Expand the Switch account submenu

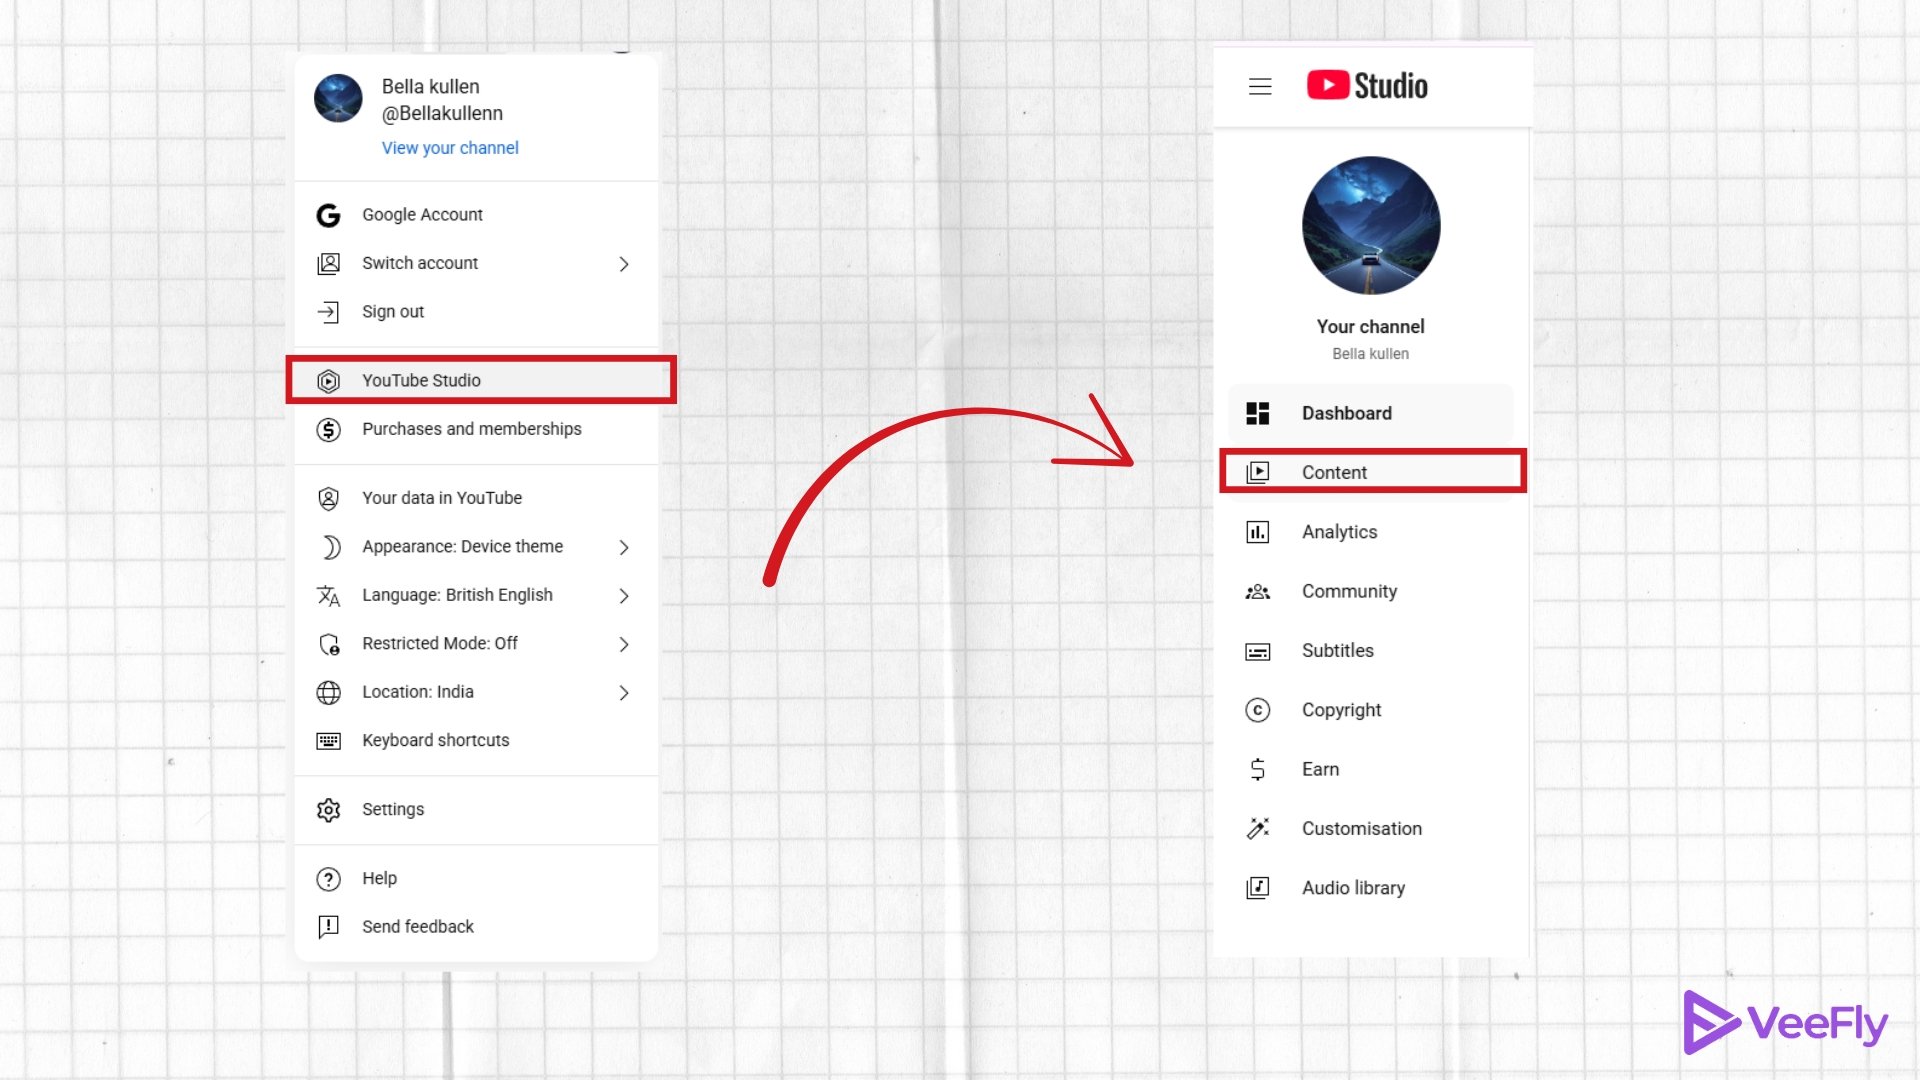(x=624, y=263)
